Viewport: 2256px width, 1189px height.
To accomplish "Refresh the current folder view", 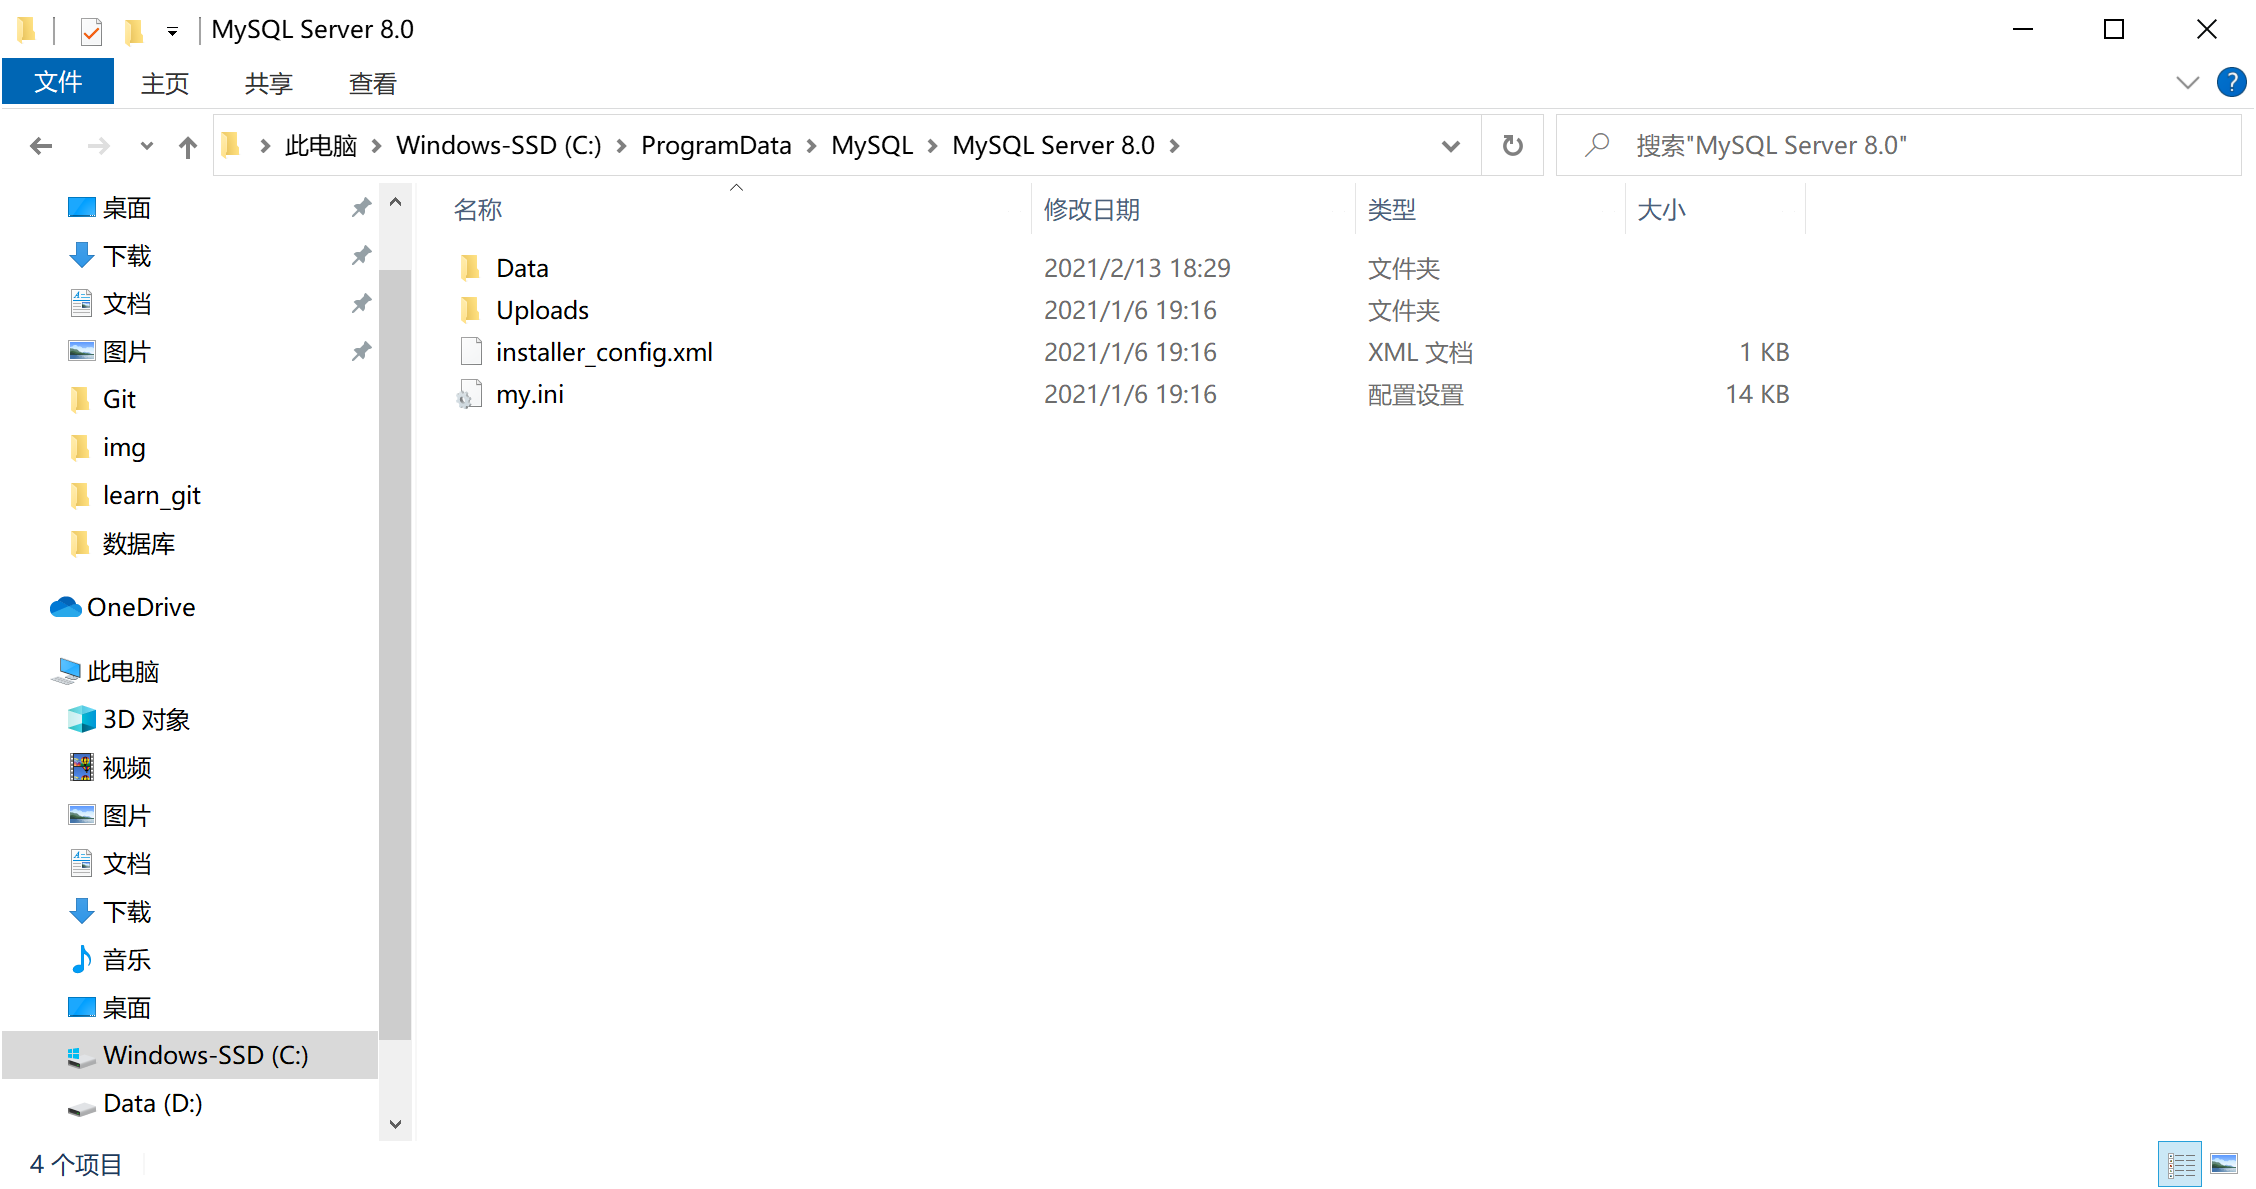I will click(1512, 146).
